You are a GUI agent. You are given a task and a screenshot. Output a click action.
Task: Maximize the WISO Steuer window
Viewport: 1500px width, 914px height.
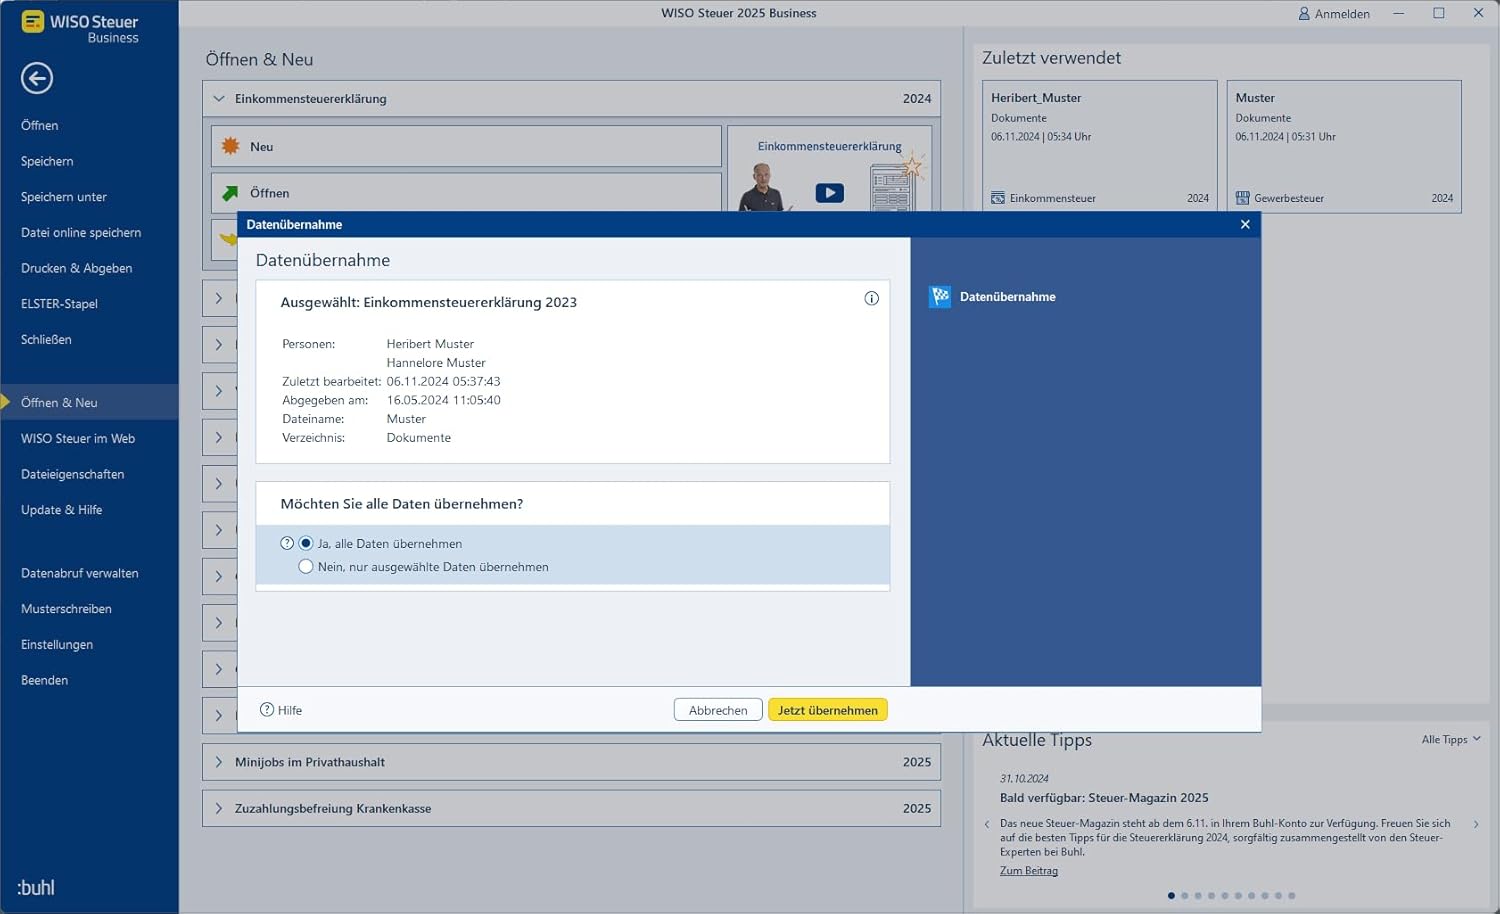[x=1438, y=13]
